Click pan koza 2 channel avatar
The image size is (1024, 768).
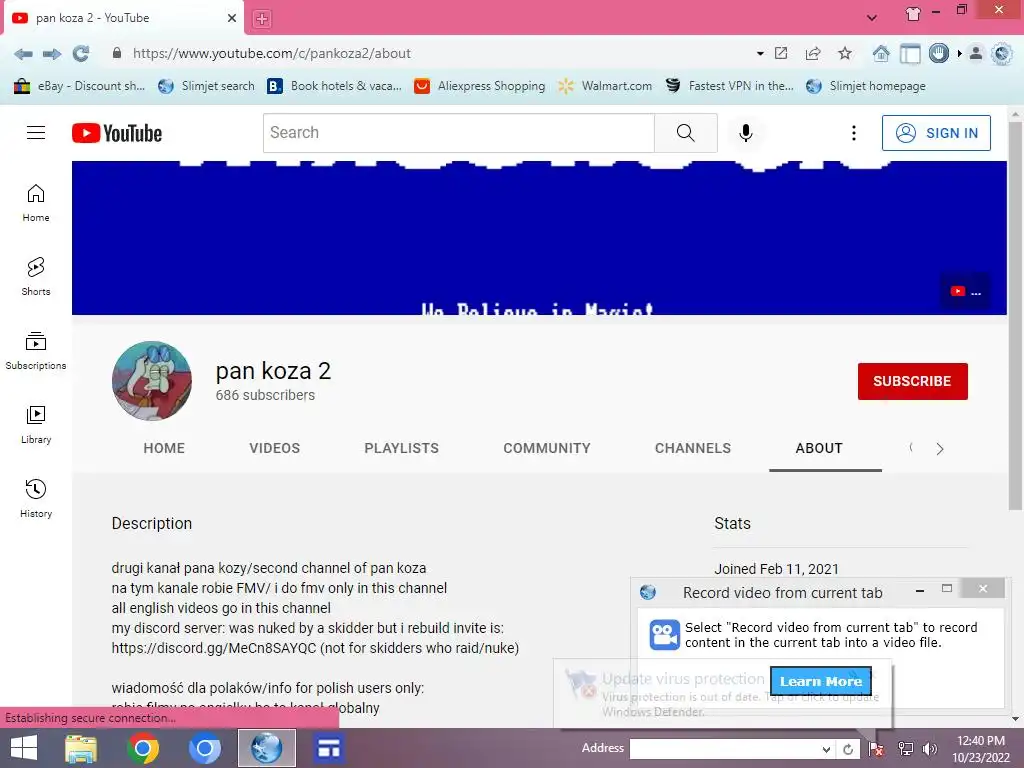coord(152,381)
